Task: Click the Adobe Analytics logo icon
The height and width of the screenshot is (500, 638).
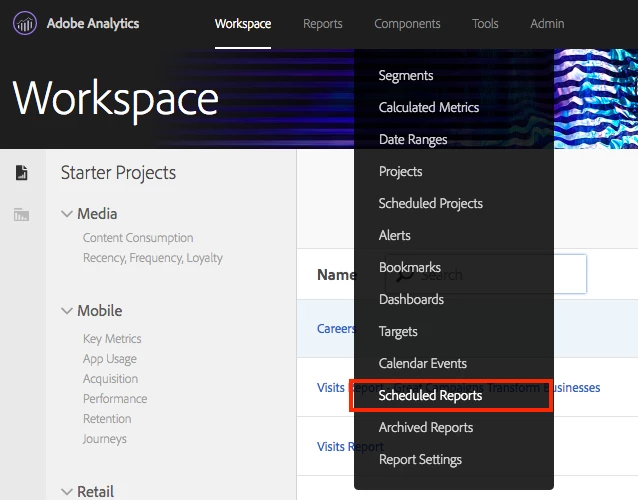Action: pyautogui.click(x=25, y=23)
